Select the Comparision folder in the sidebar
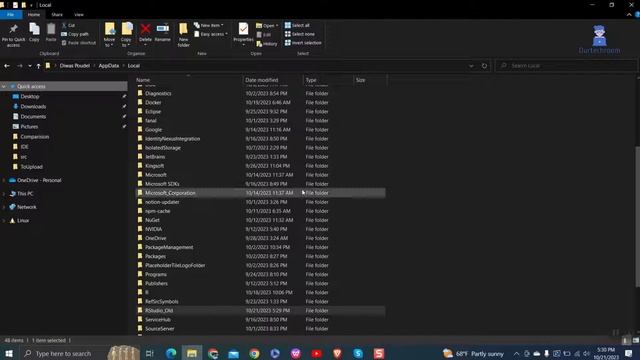This screenshot has height=360, width=640. (35, 137)
